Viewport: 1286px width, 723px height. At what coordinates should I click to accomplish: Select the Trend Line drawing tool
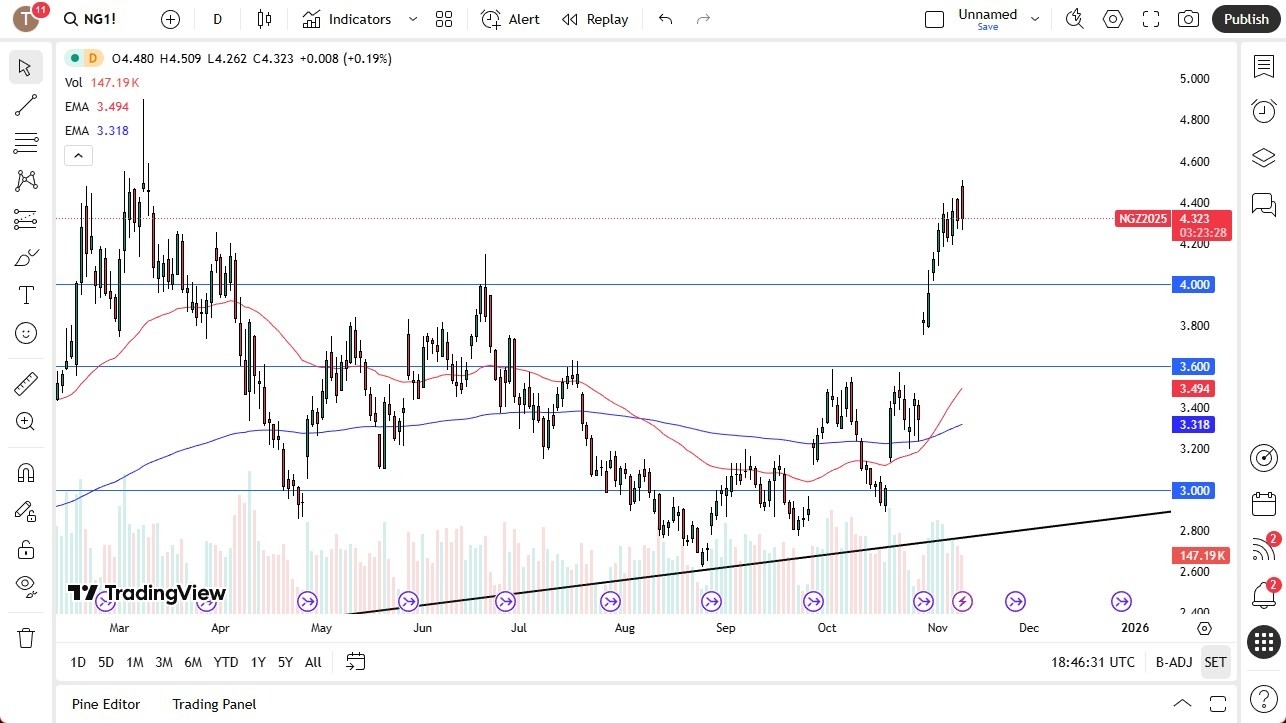tap(25, 105)
